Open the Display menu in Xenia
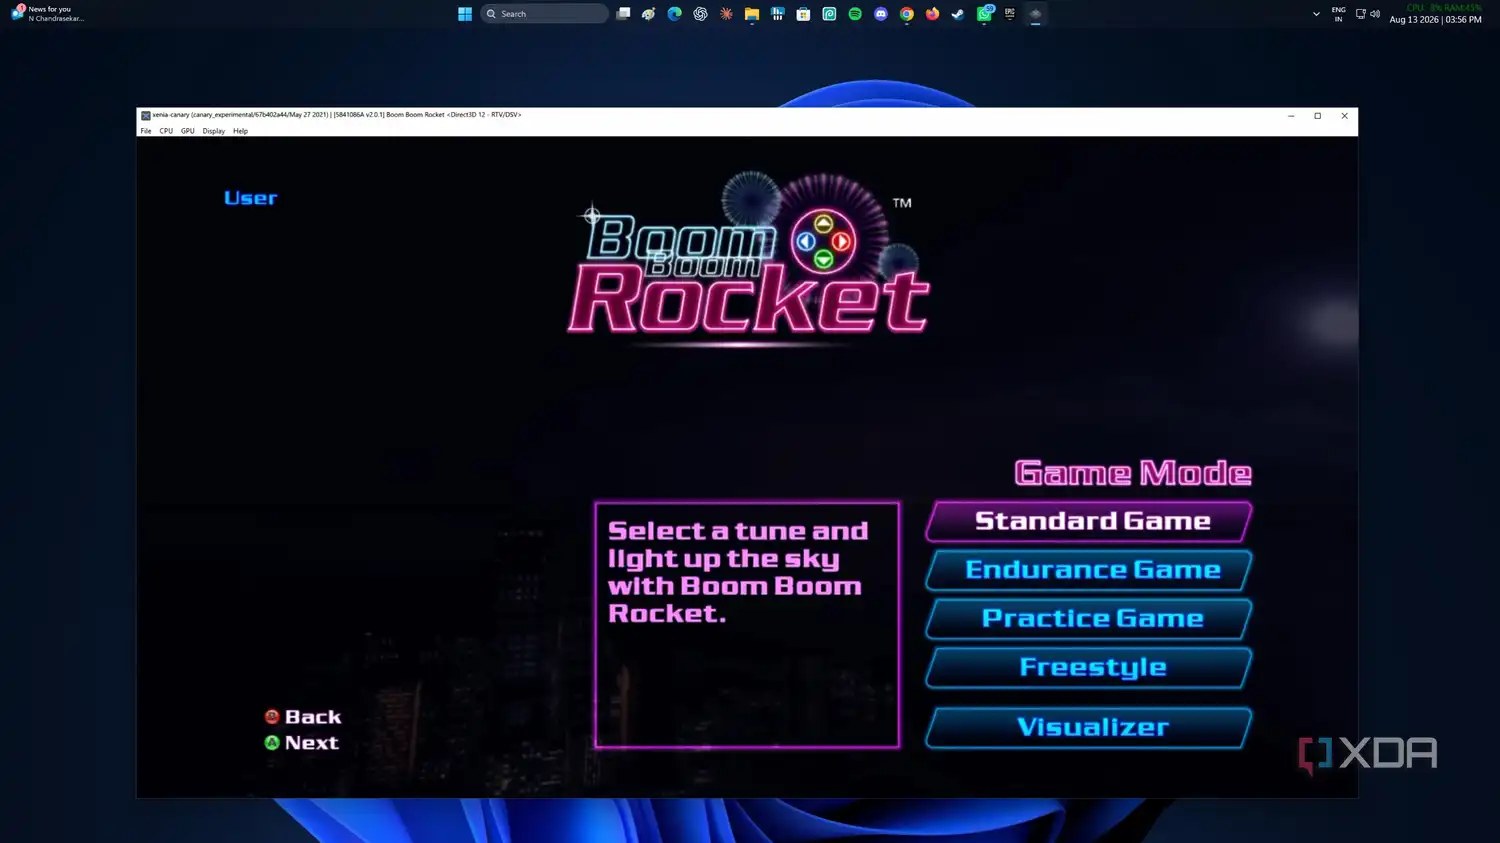 (x=214, y=131)
